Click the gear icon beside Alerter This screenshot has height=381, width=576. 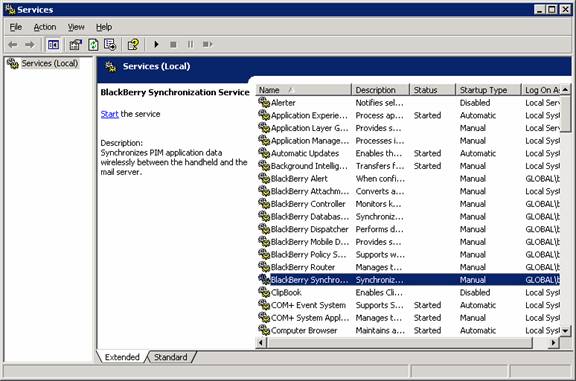[x=264, y=102]
